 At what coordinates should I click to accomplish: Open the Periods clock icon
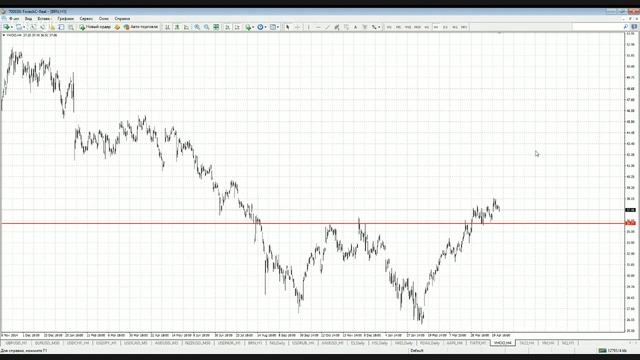pos(260,27)
